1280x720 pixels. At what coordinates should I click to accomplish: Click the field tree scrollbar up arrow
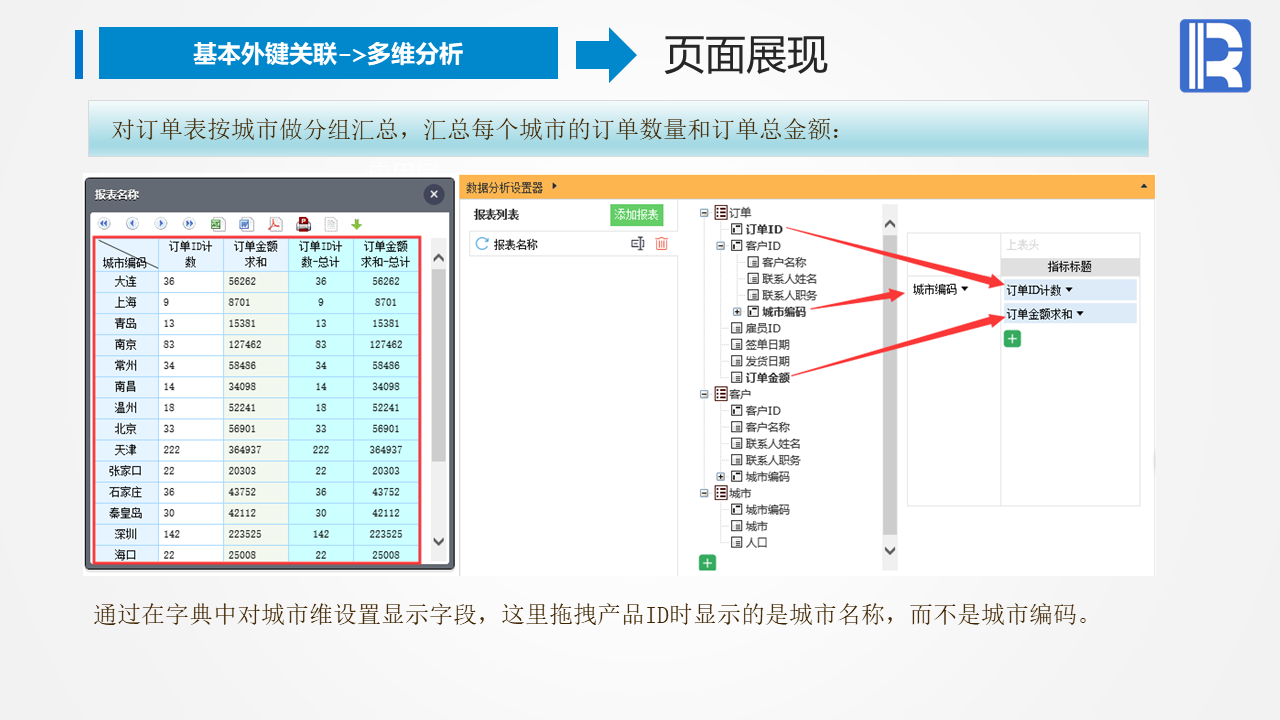890,222
